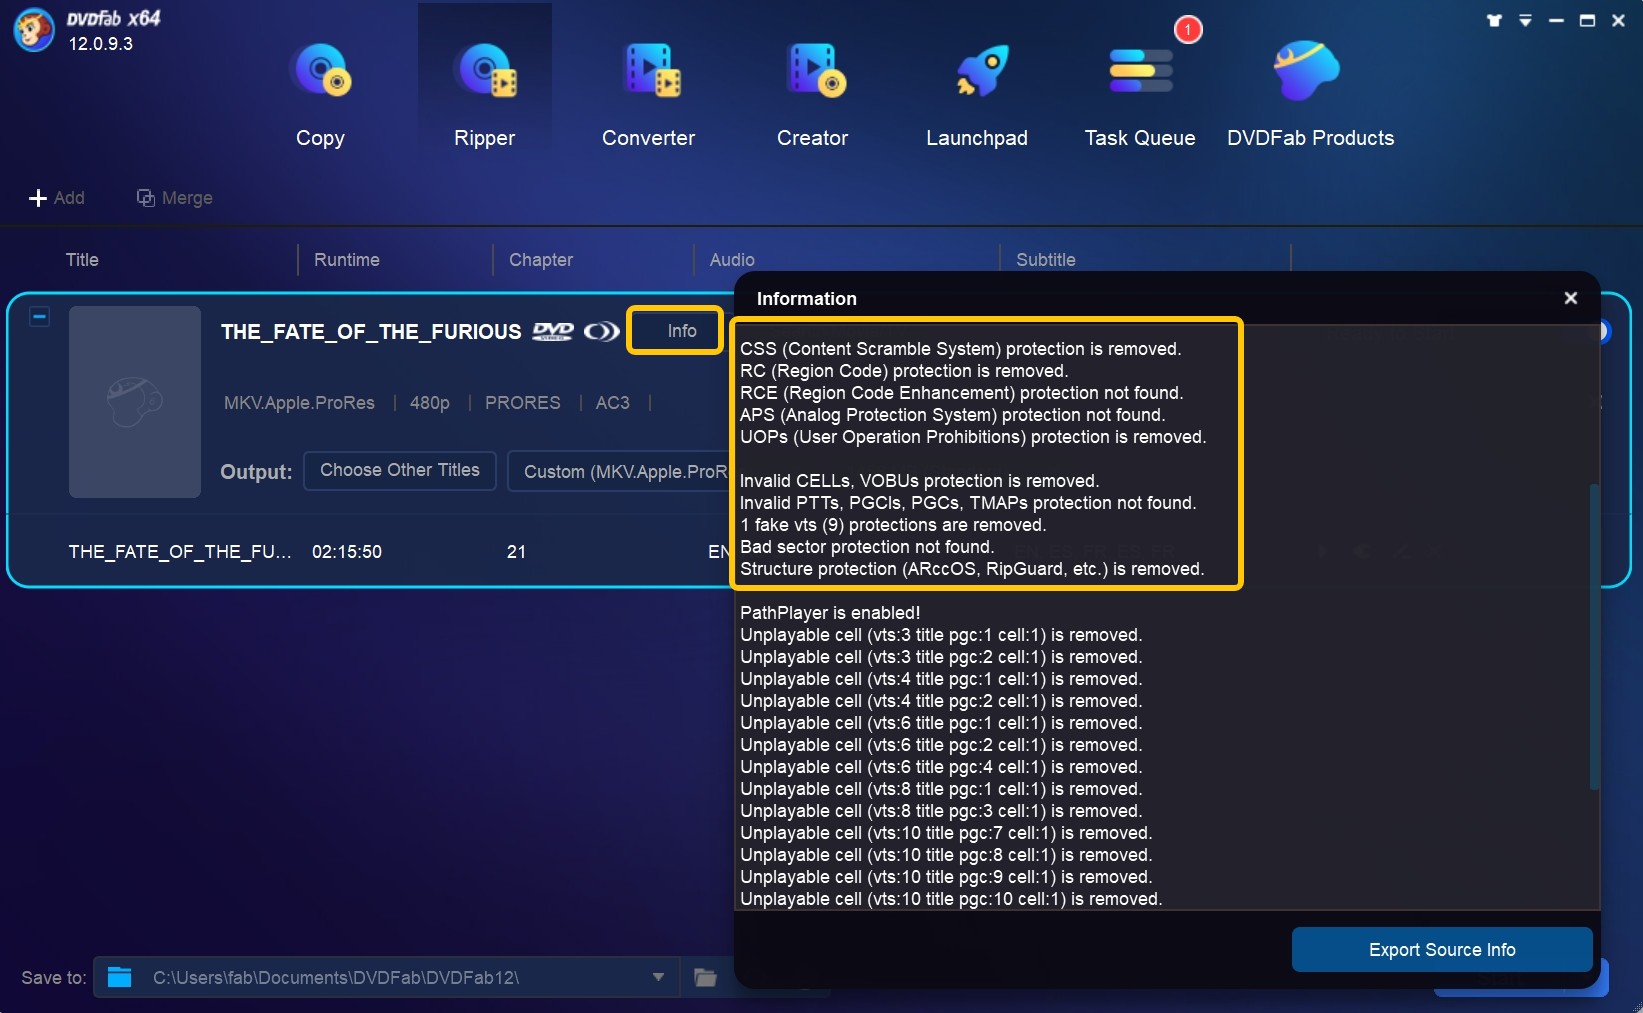Close the Information dialog

(x=1571, y=298)
